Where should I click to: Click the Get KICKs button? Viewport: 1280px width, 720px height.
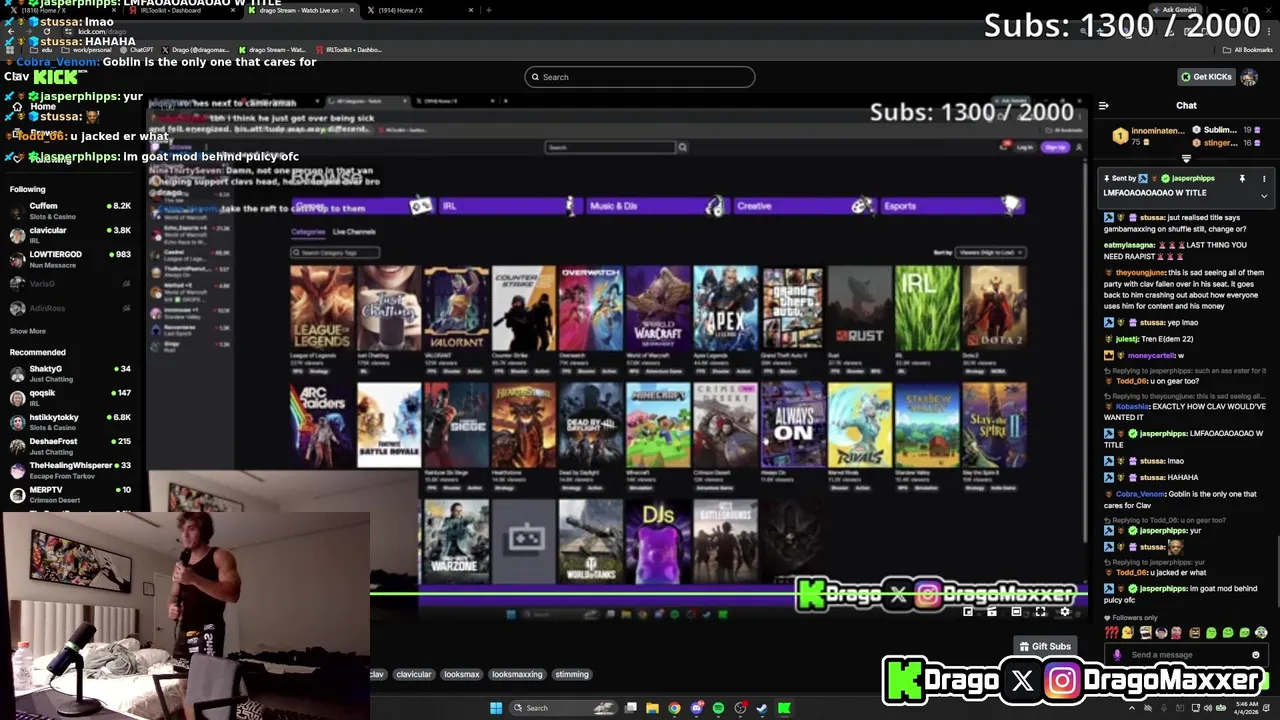(x=1206, y=77)
